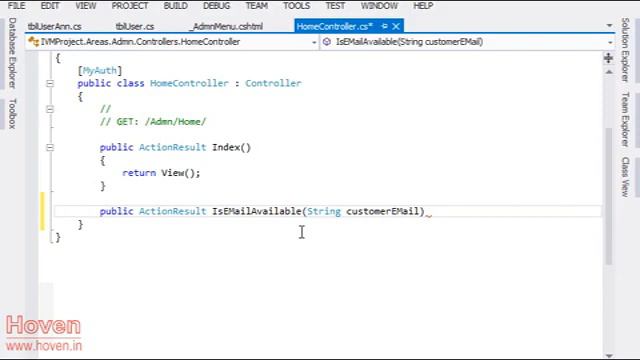The height and width of the screenshot is (360, 640).
Task: Click the Index() method name
Action: [231, 147]
